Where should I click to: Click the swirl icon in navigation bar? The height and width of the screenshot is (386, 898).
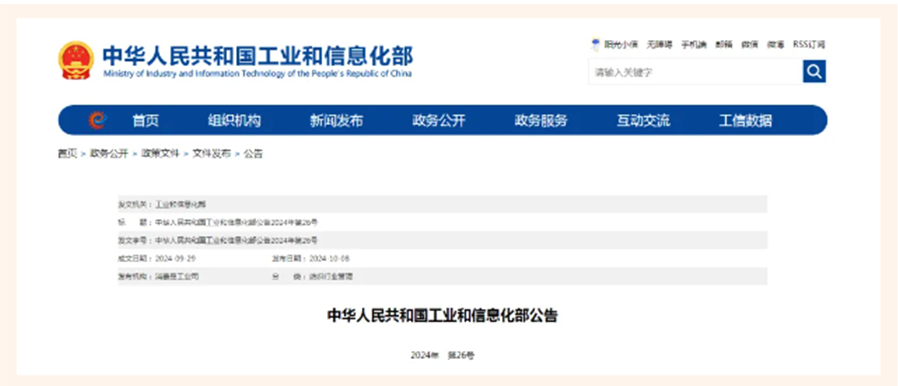pyautogui.click(x=97, y=120)
